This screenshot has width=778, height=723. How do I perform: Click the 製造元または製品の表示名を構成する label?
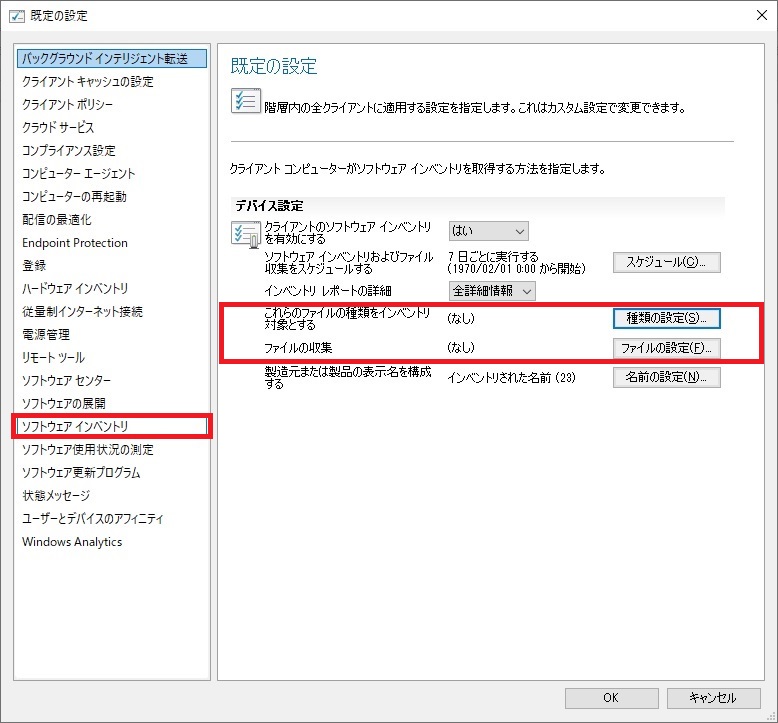tap(348, 377)
